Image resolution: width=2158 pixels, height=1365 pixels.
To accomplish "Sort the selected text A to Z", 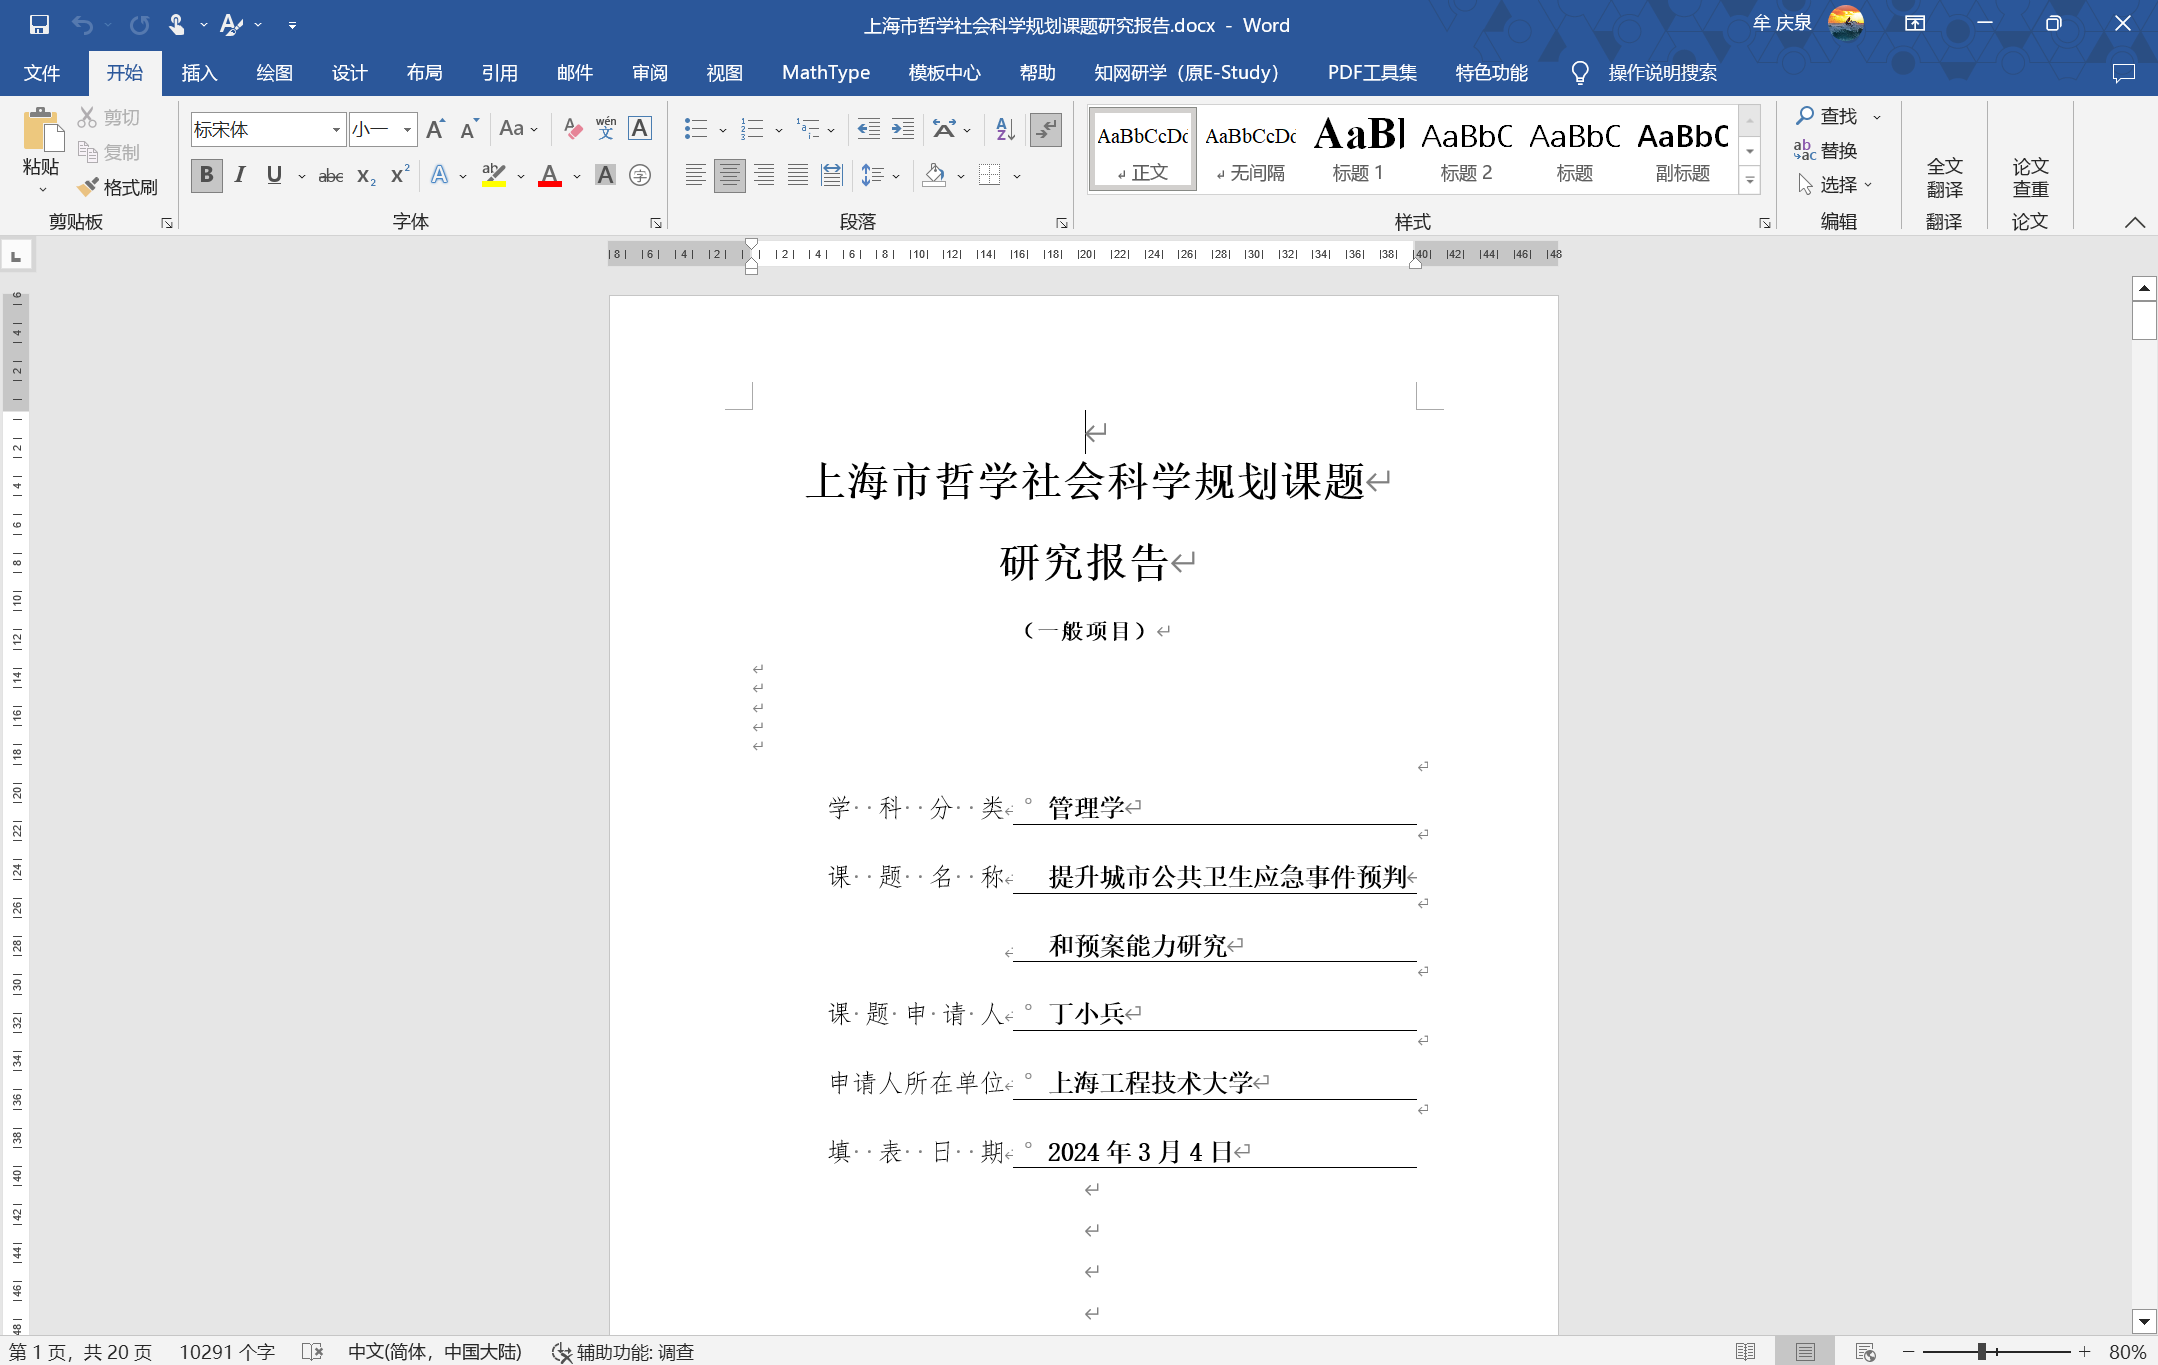I will click(1005, 129).
